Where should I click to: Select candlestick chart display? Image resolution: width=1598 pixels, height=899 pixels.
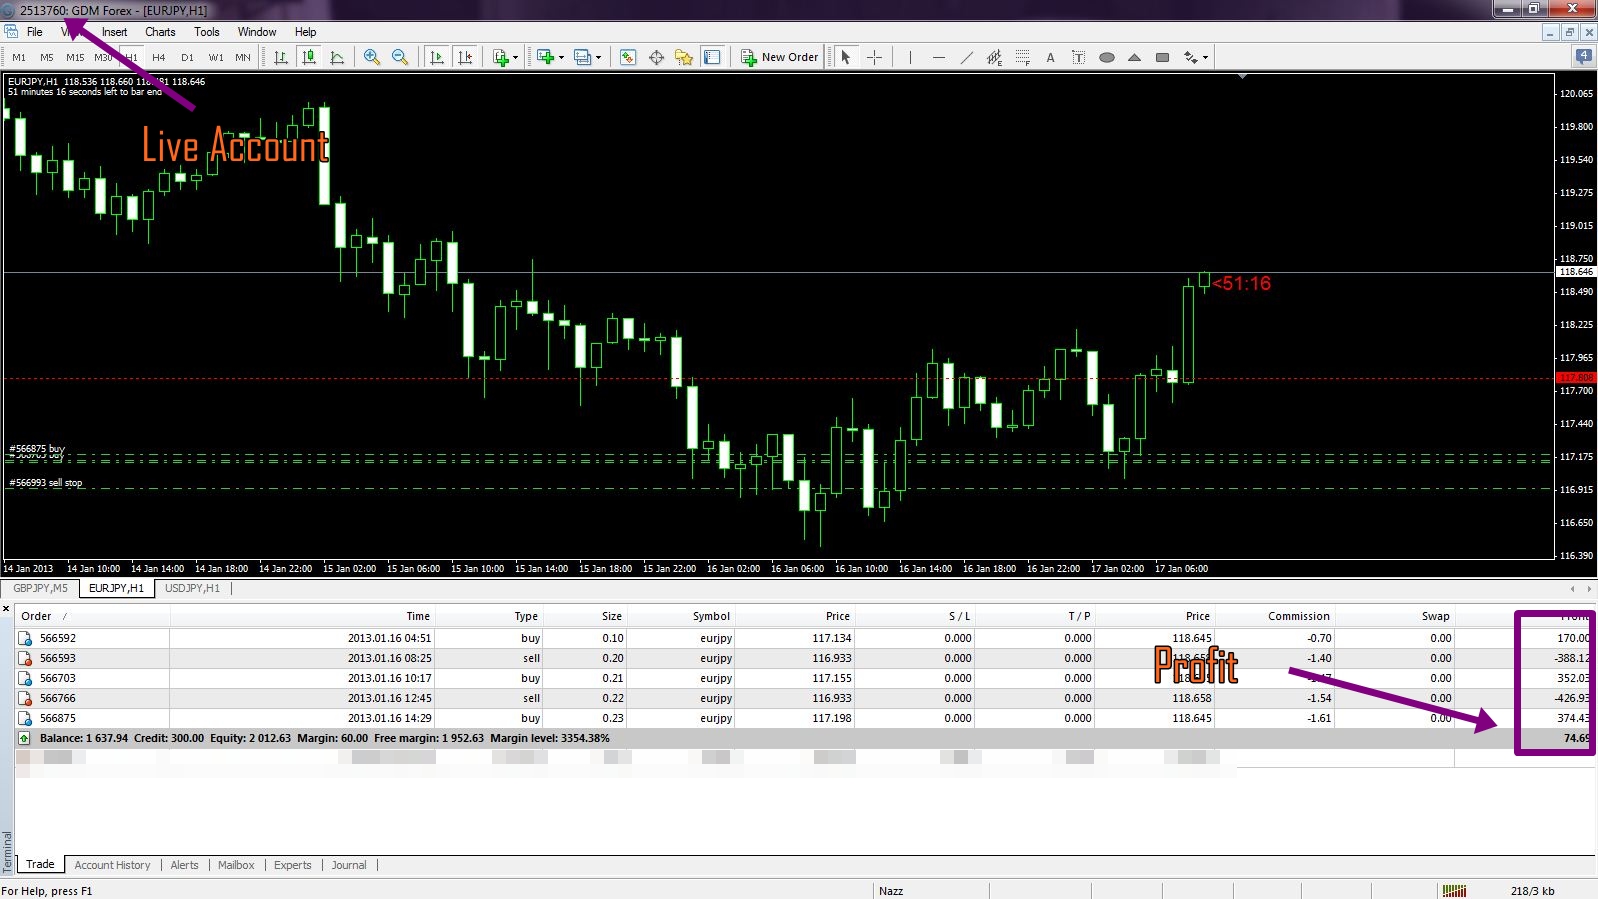click(x=309, y=57)
